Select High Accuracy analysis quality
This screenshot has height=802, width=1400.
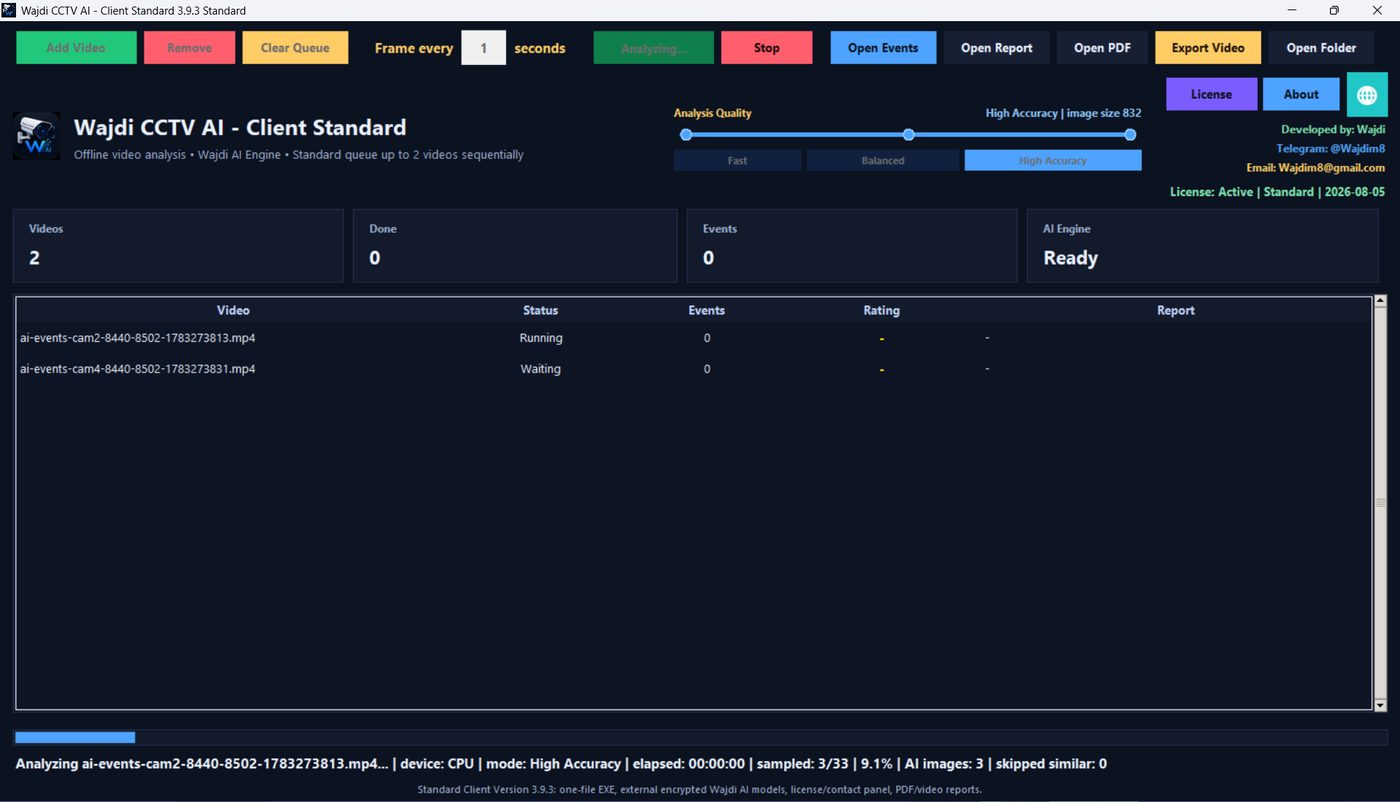1052,160
